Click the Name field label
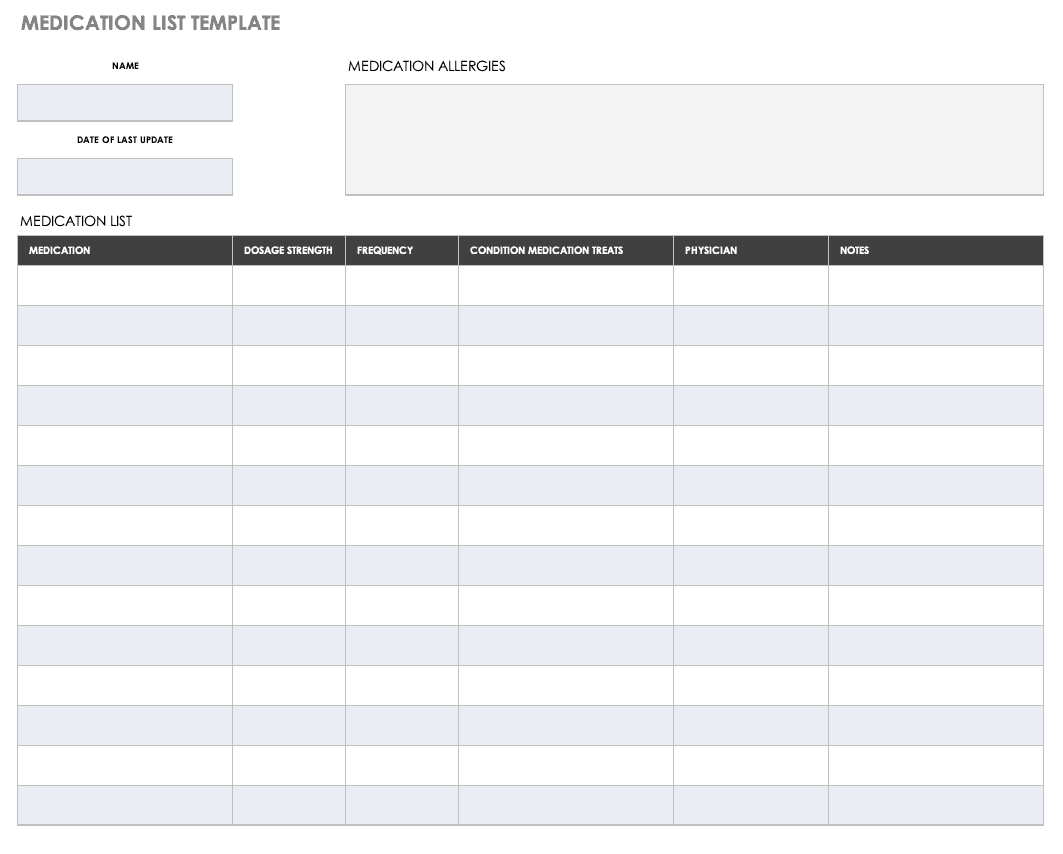 point(125,66)
